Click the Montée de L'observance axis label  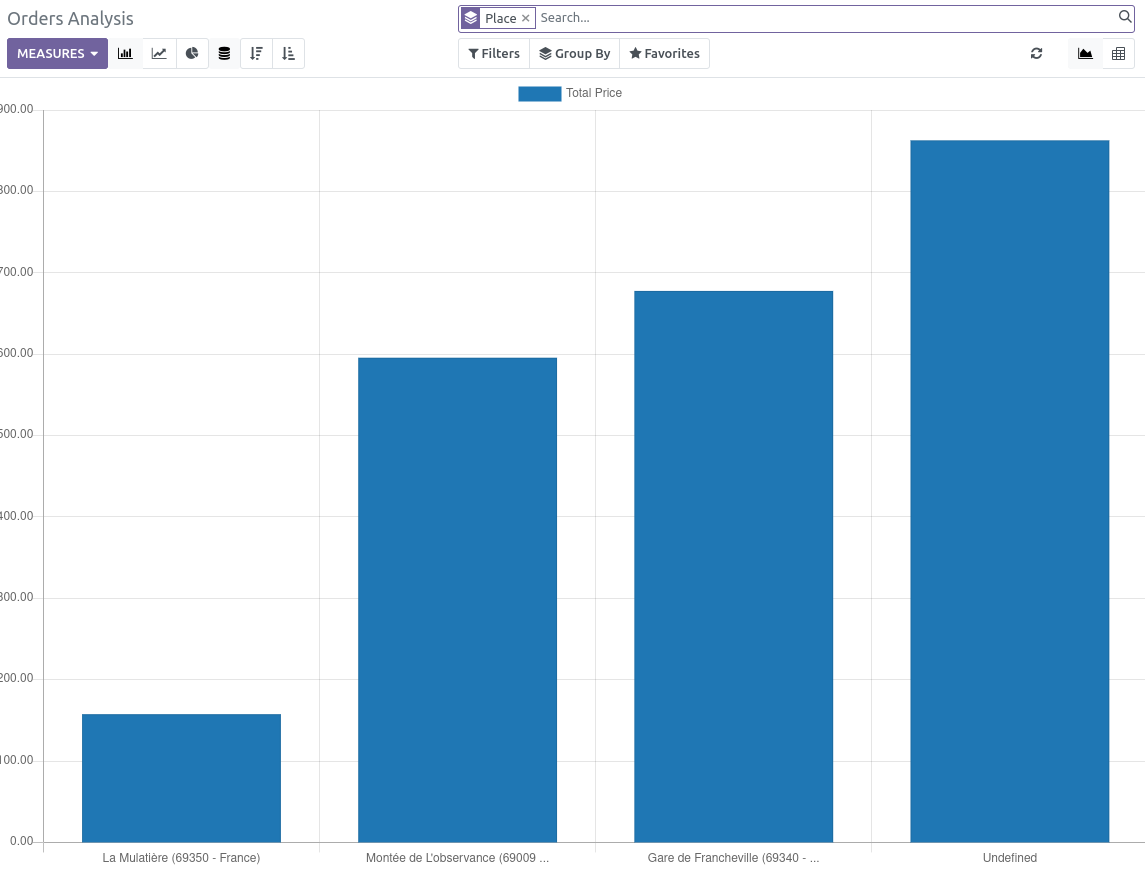[457, 857]
